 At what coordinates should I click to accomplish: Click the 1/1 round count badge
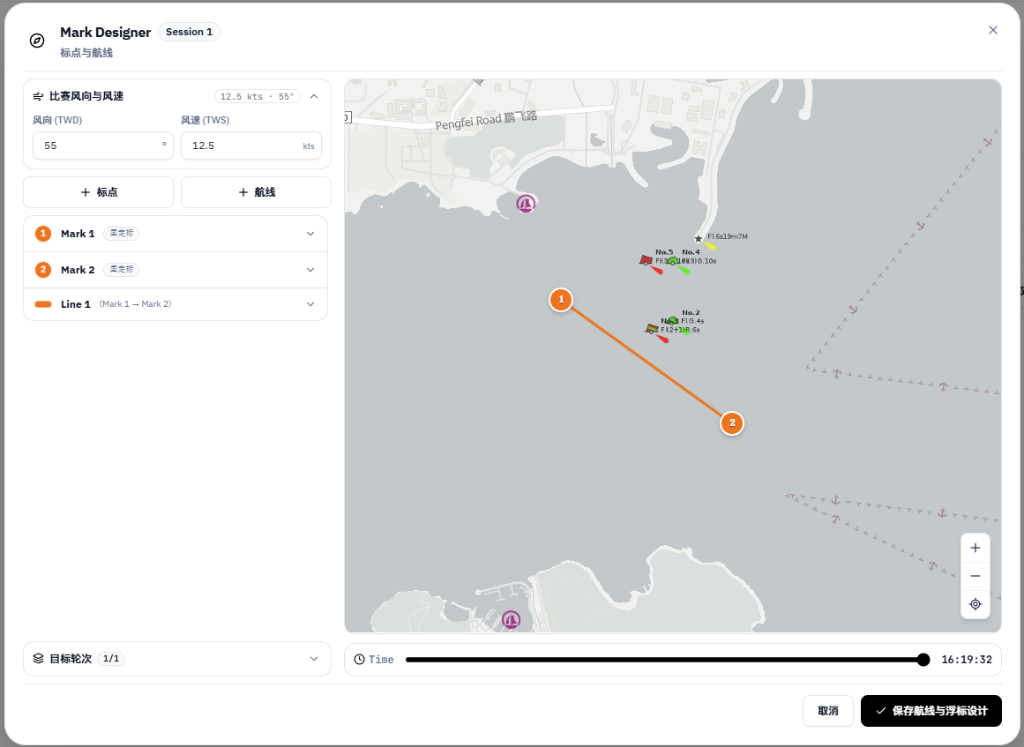coord(111,658)
